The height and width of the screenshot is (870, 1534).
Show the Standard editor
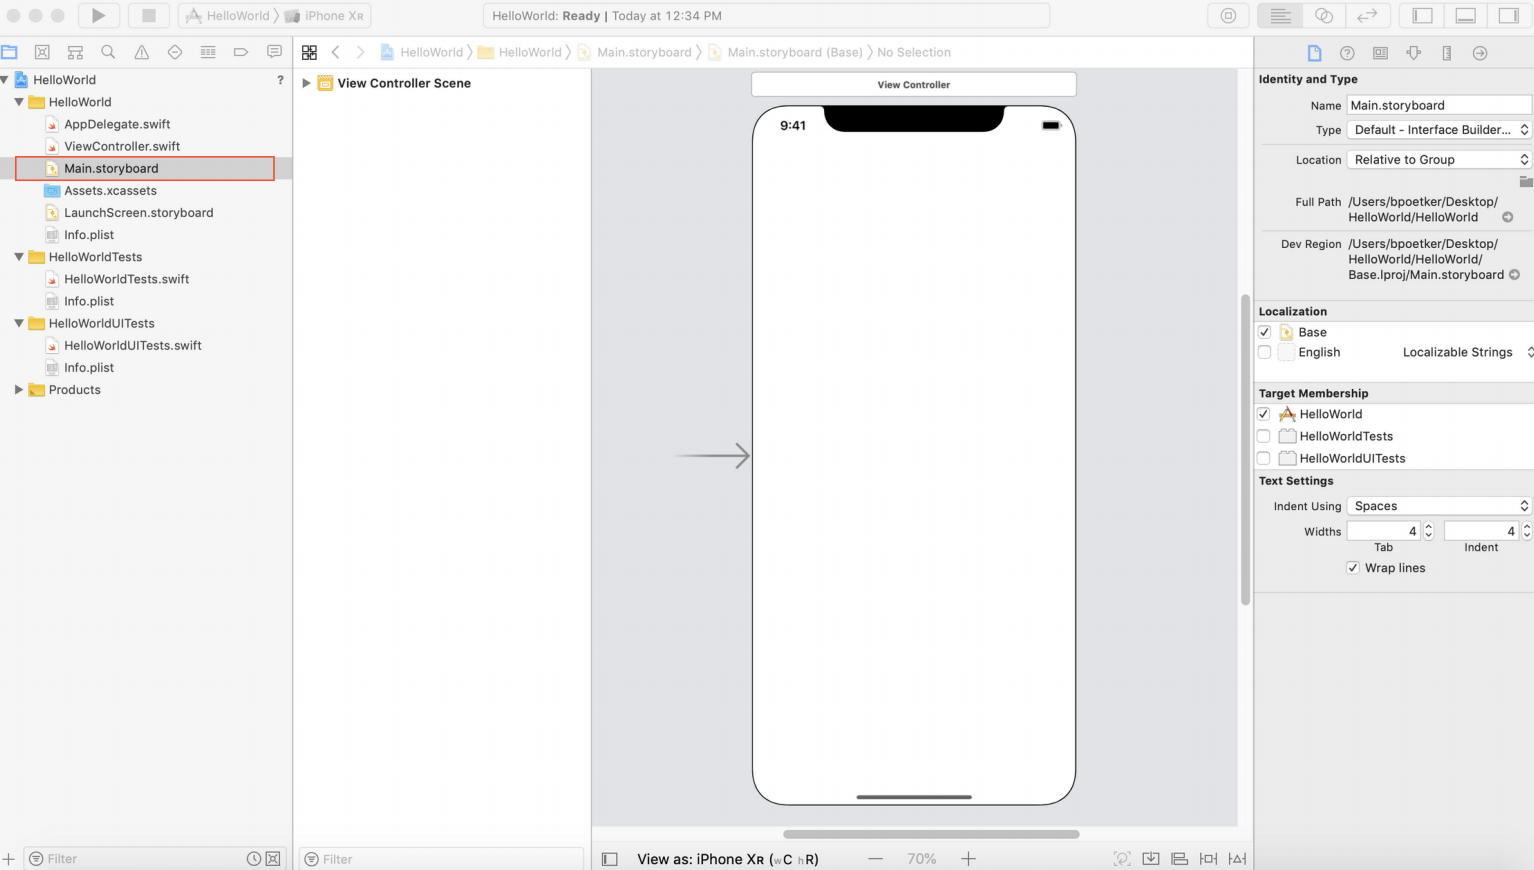point(1280,15)
